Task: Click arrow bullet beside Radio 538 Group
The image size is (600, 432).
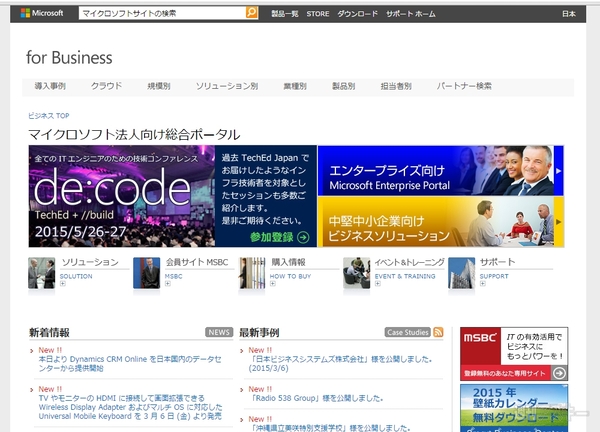Action: click(242, 390)
